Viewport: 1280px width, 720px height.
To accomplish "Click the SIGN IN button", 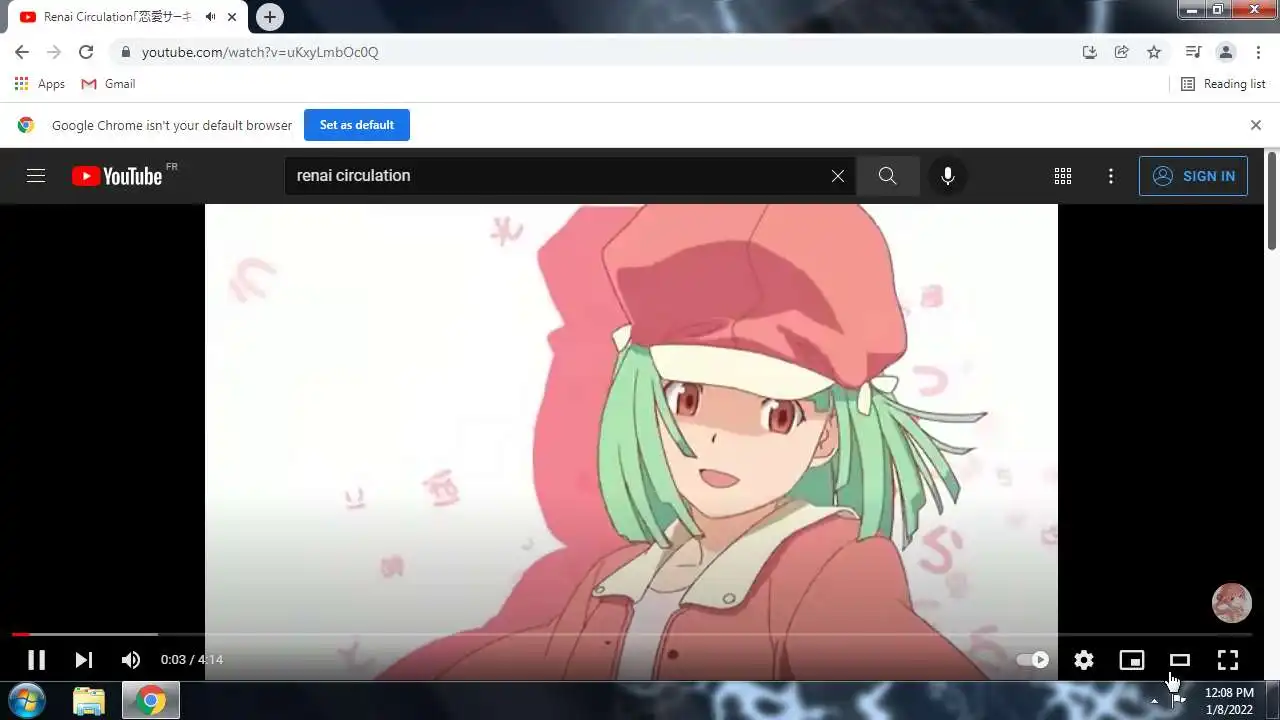I will [x=1193, y=176].
